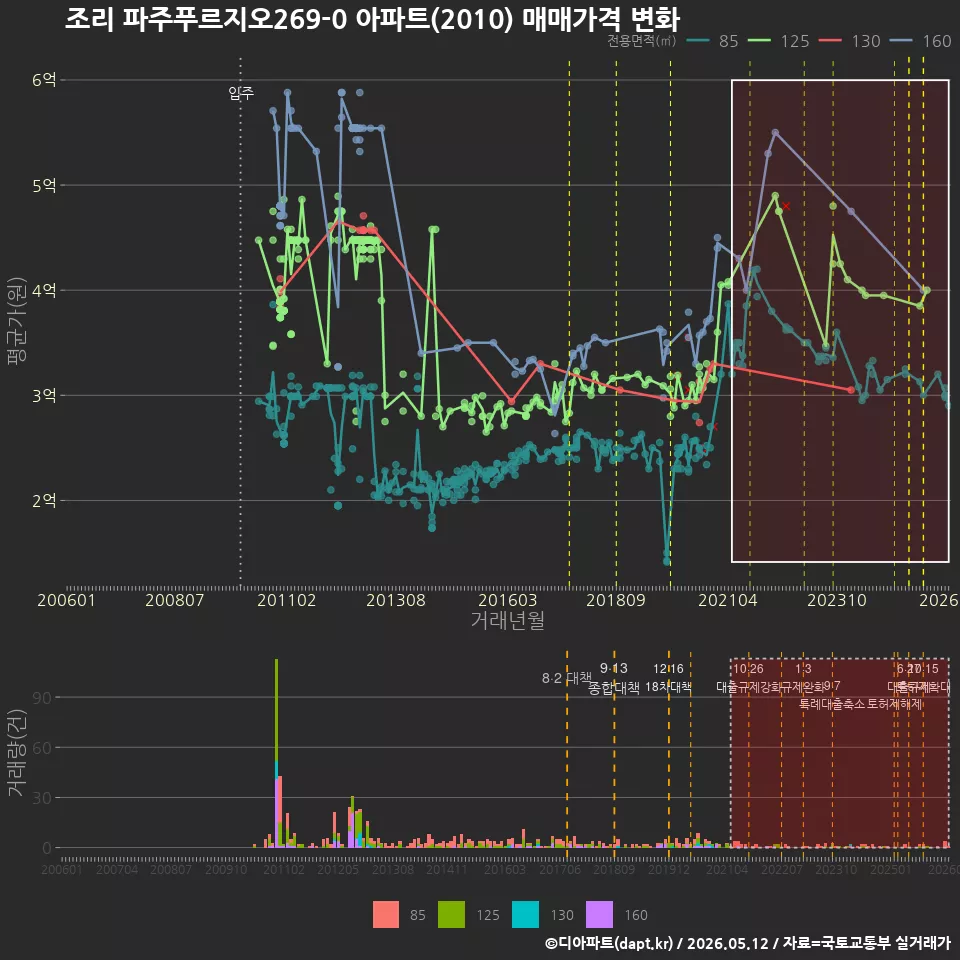Viewport: 960px width, 960px height.
Task: Click the '특례대출축소' annotation label
Action: coord(832,705)
